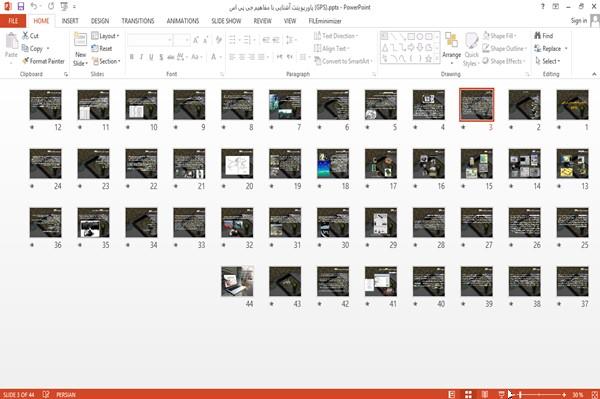Switch to the ANIMATIONS tab
The height and width of the screenshot is (399, 600).
tap(183, 21)
